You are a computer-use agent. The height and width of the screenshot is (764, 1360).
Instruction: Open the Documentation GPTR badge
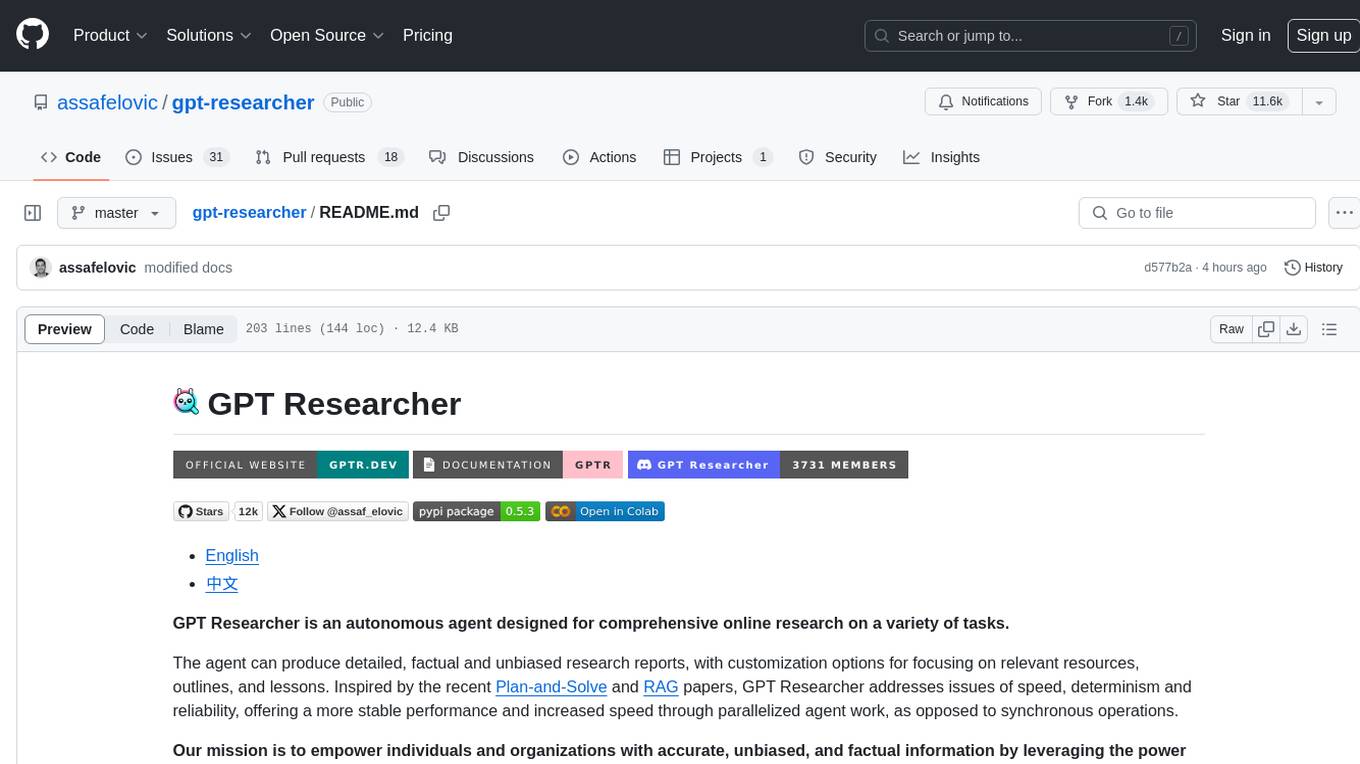coord(518,464)
